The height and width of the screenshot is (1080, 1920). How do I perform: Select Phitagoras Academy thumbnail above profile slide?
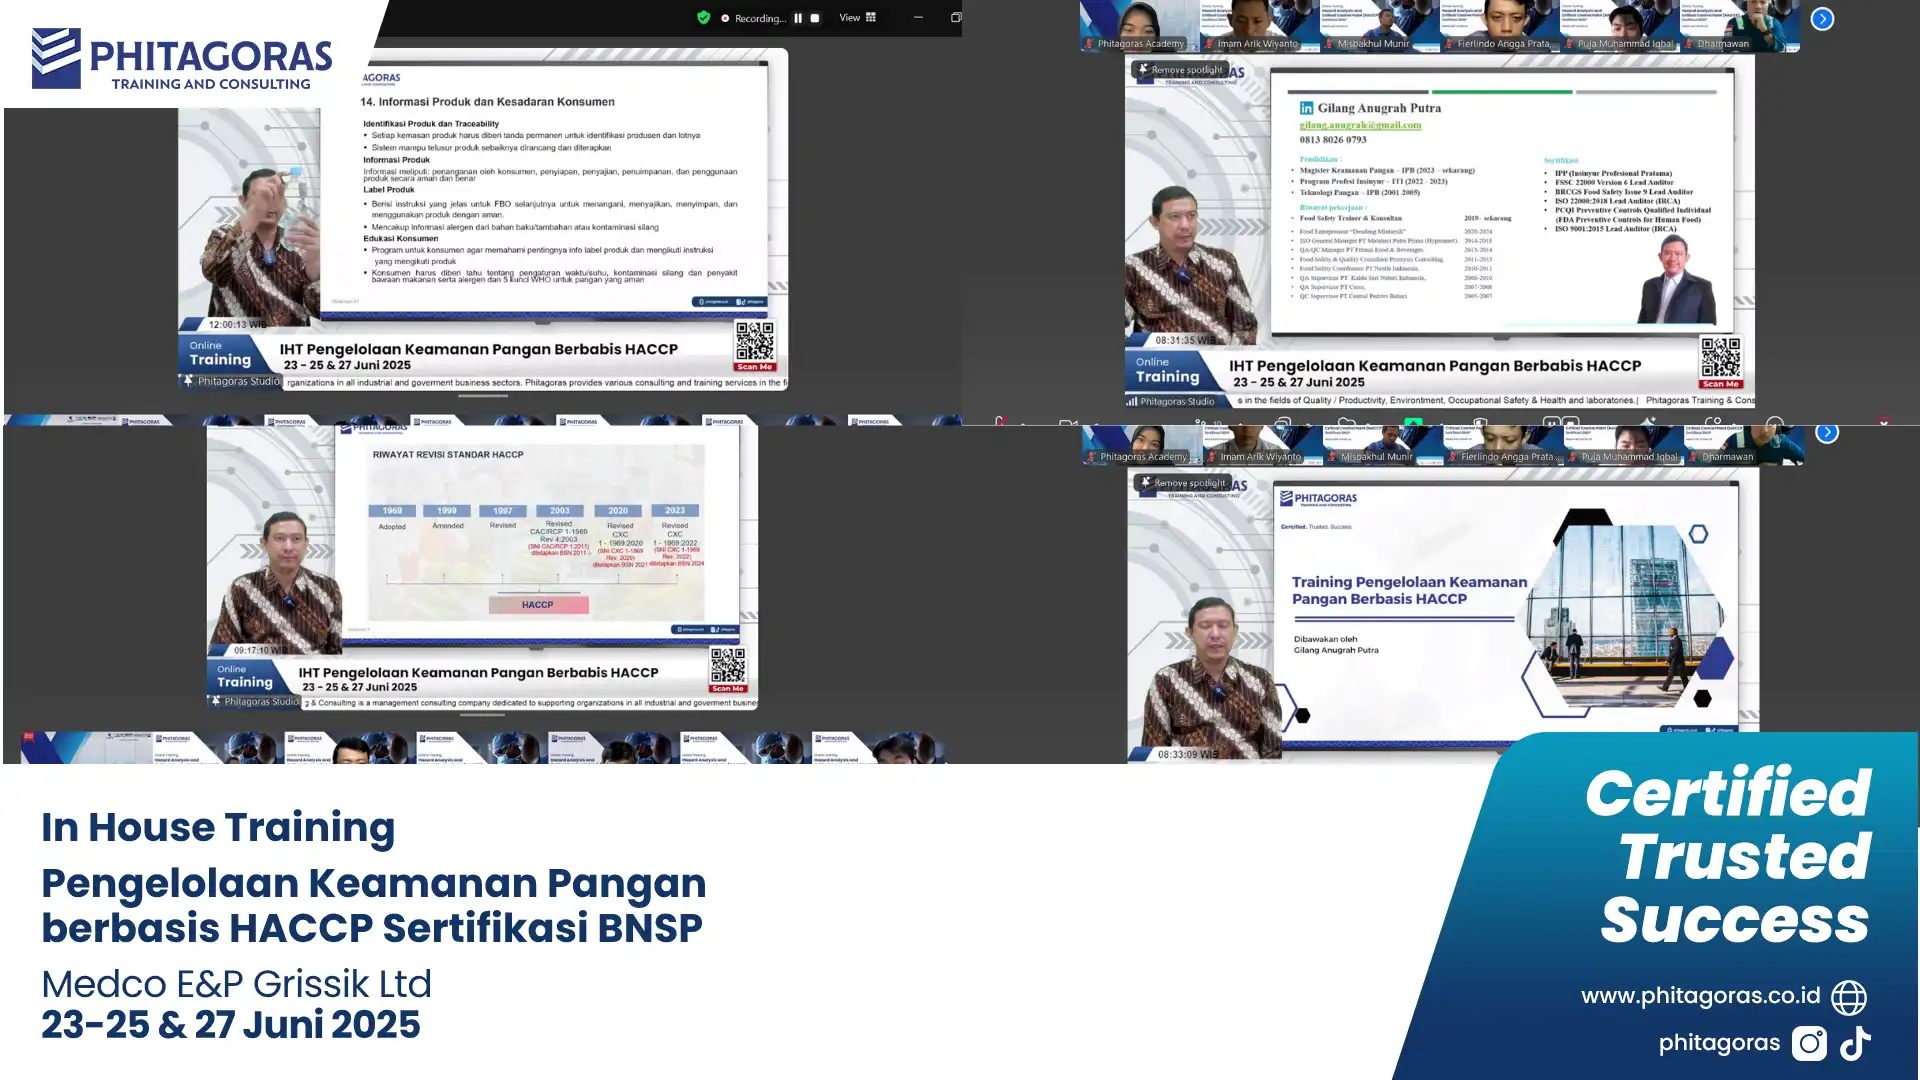(1139, 26)
